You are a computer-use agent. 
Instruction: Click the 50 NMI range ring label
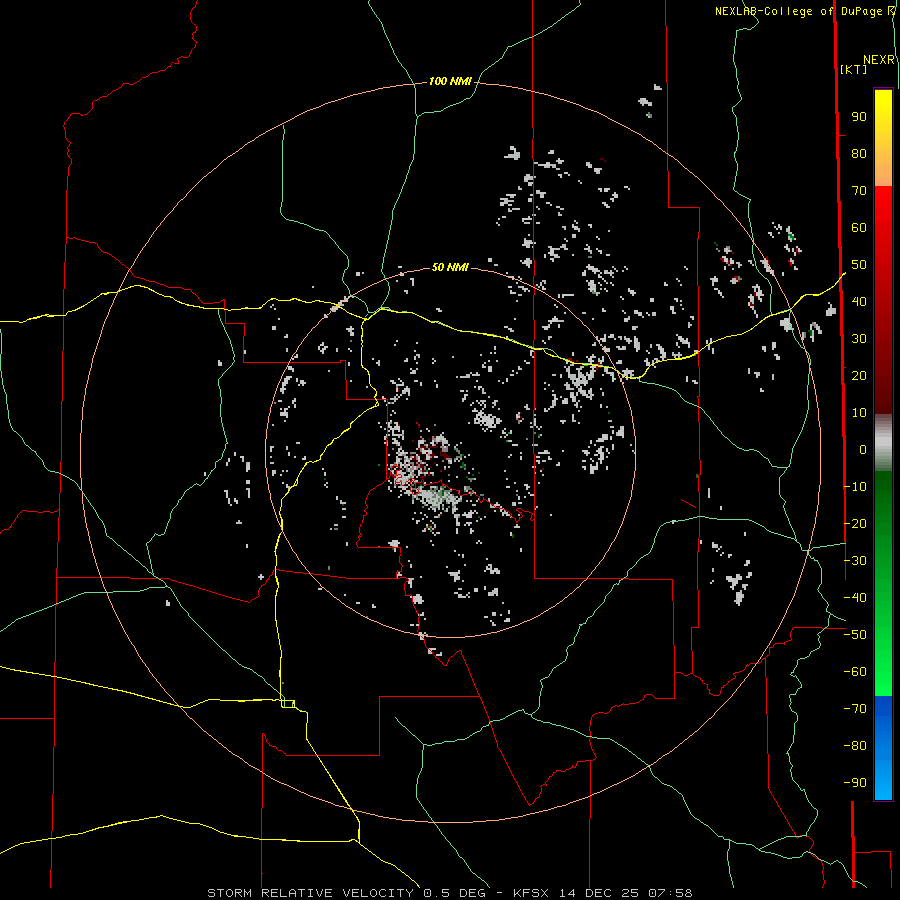point(450,267)
